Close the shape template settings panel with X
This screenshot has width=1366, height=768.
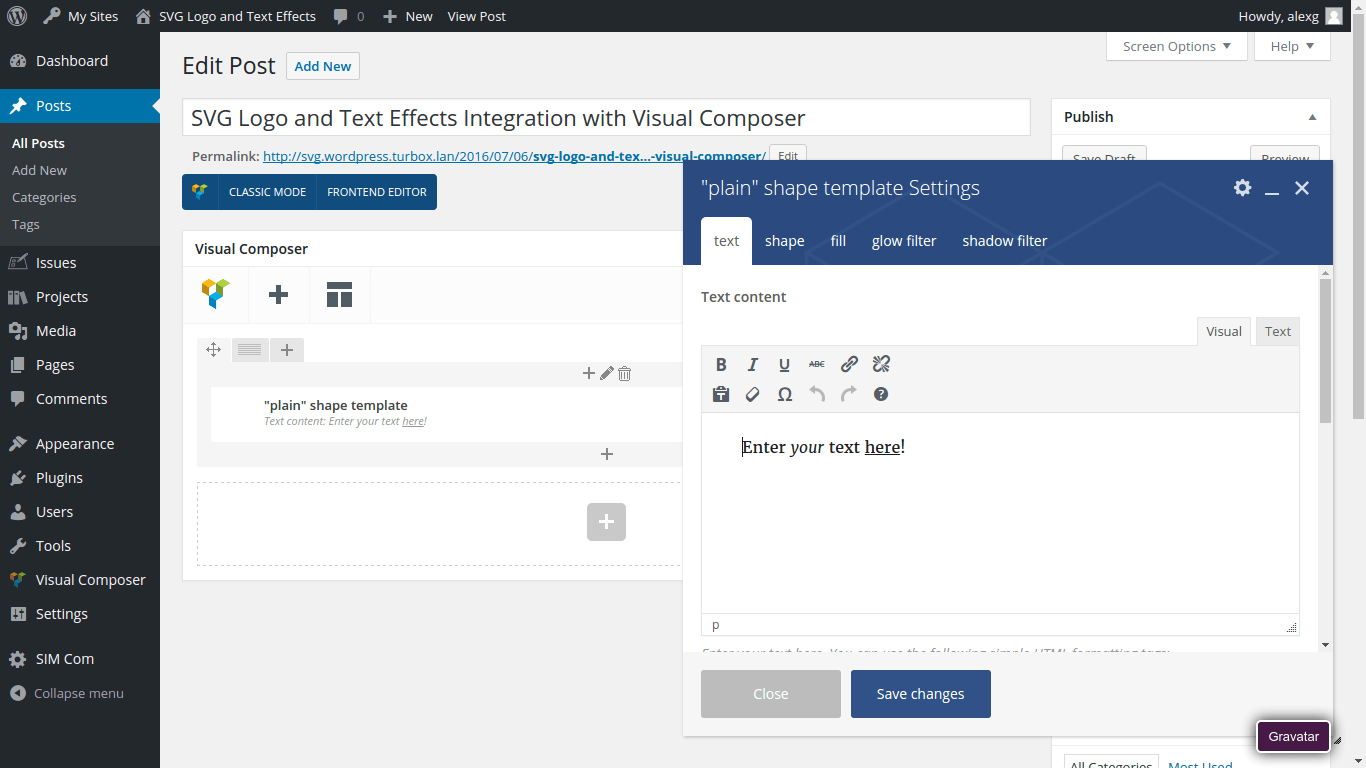(1302, 188)
